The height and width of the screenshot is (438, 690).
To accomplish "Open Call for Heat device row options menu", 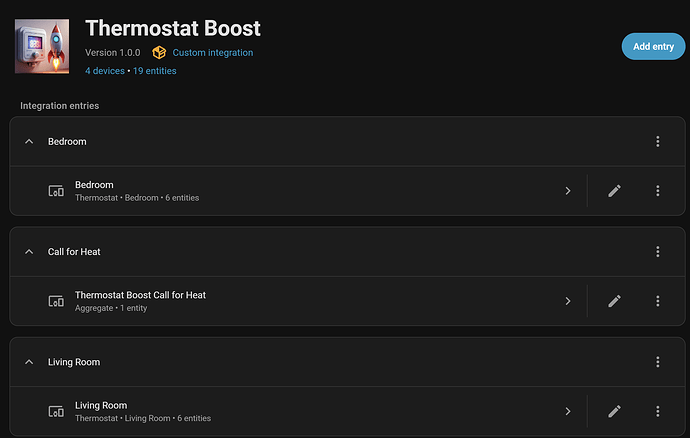I will (658, 301).
